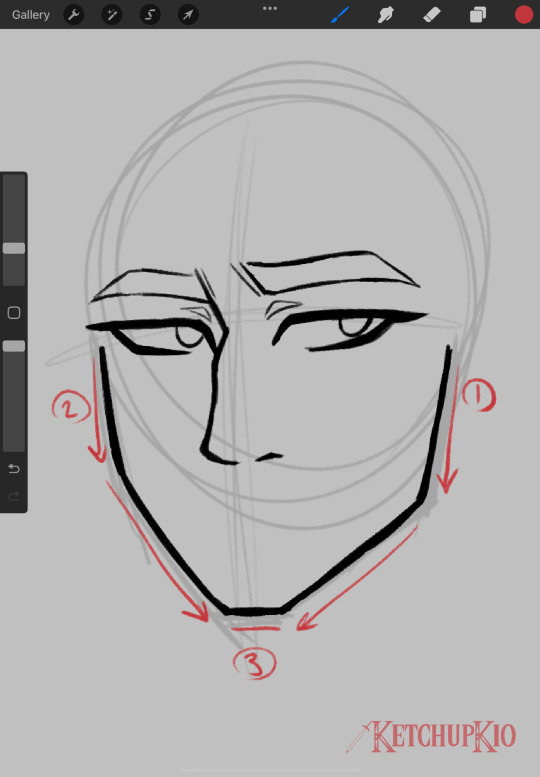Open the Gallery
The width and height of the screenshot is (540, 777).
click(31, 15)
